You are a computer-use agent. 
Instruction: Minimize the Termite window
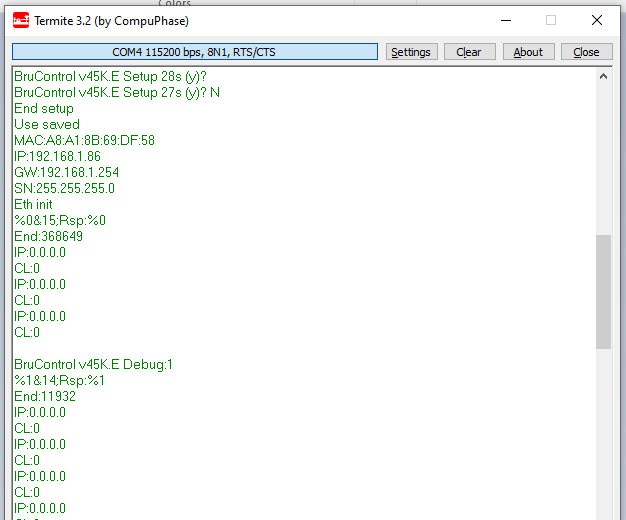pyautogui.click(x=506, y=20)
